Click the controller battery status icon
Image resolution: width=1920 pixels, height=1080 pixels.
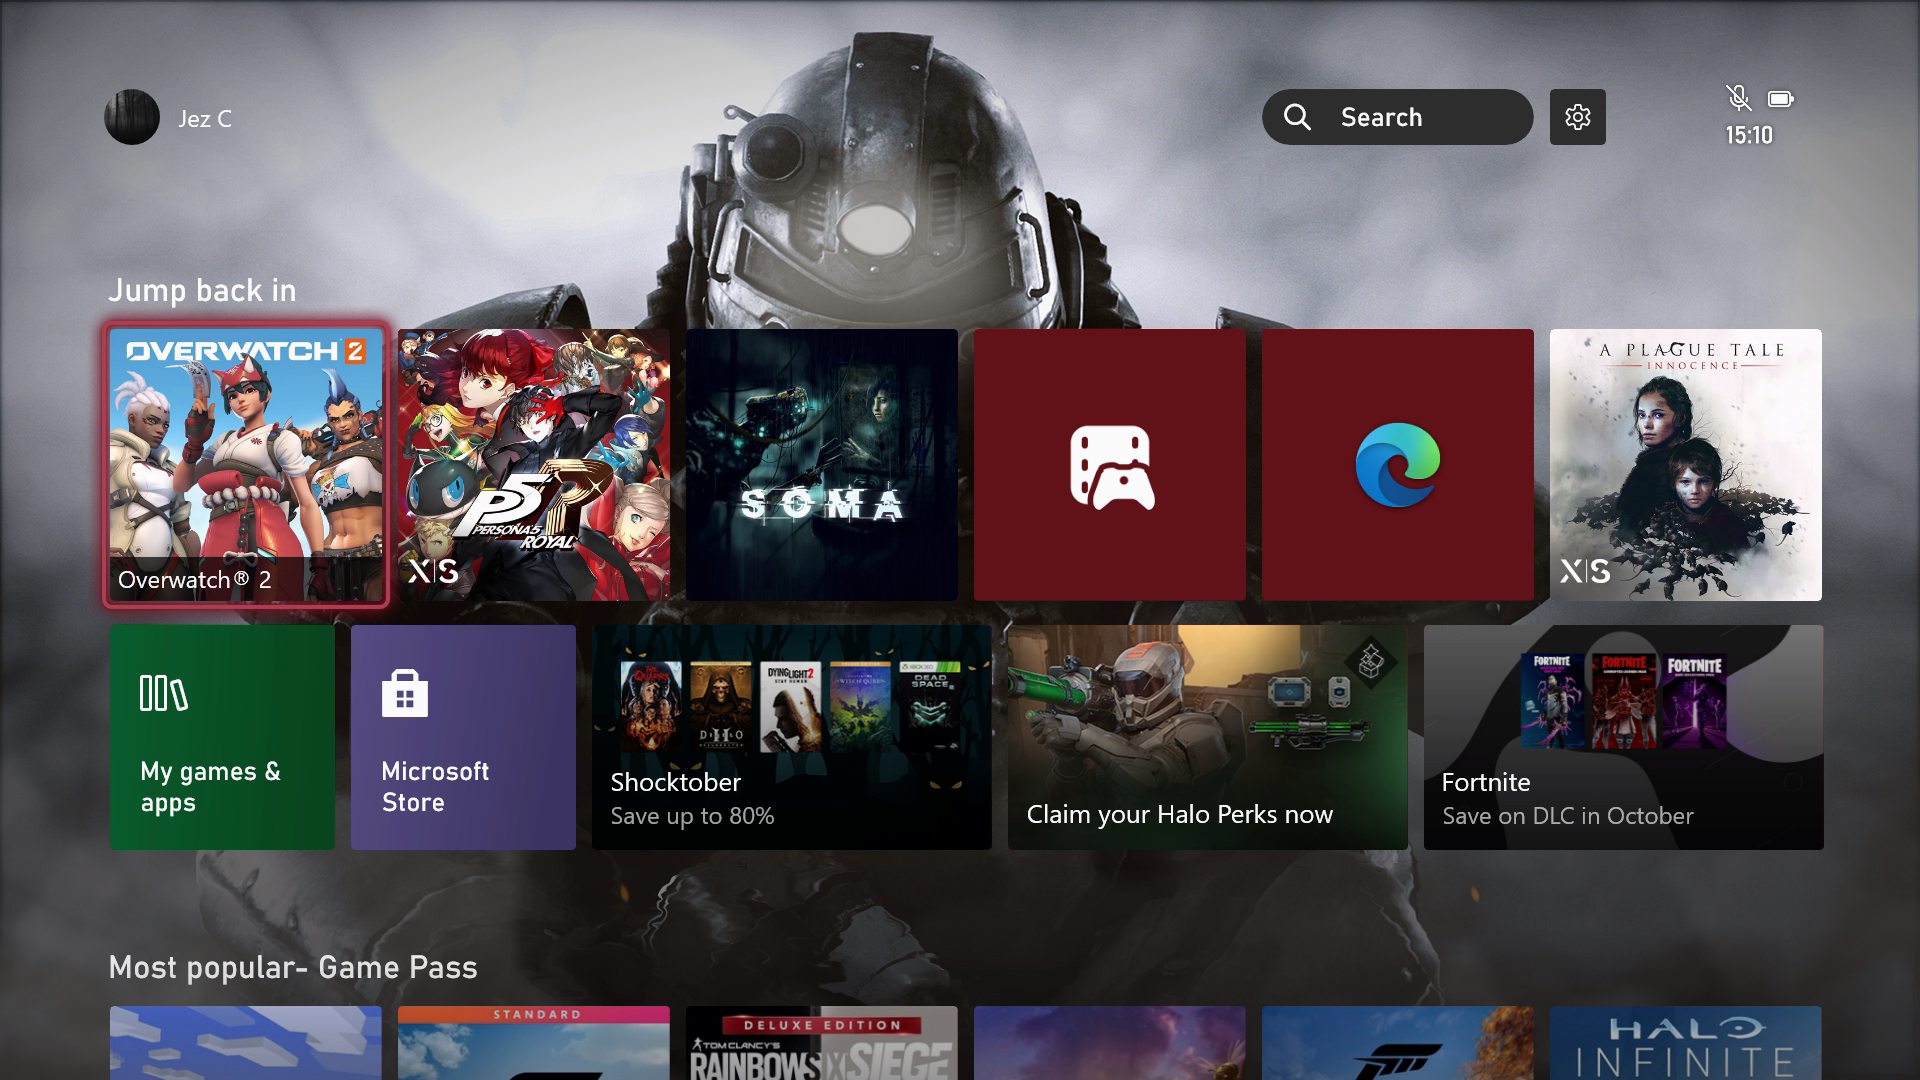click(x=1780, y=98)
